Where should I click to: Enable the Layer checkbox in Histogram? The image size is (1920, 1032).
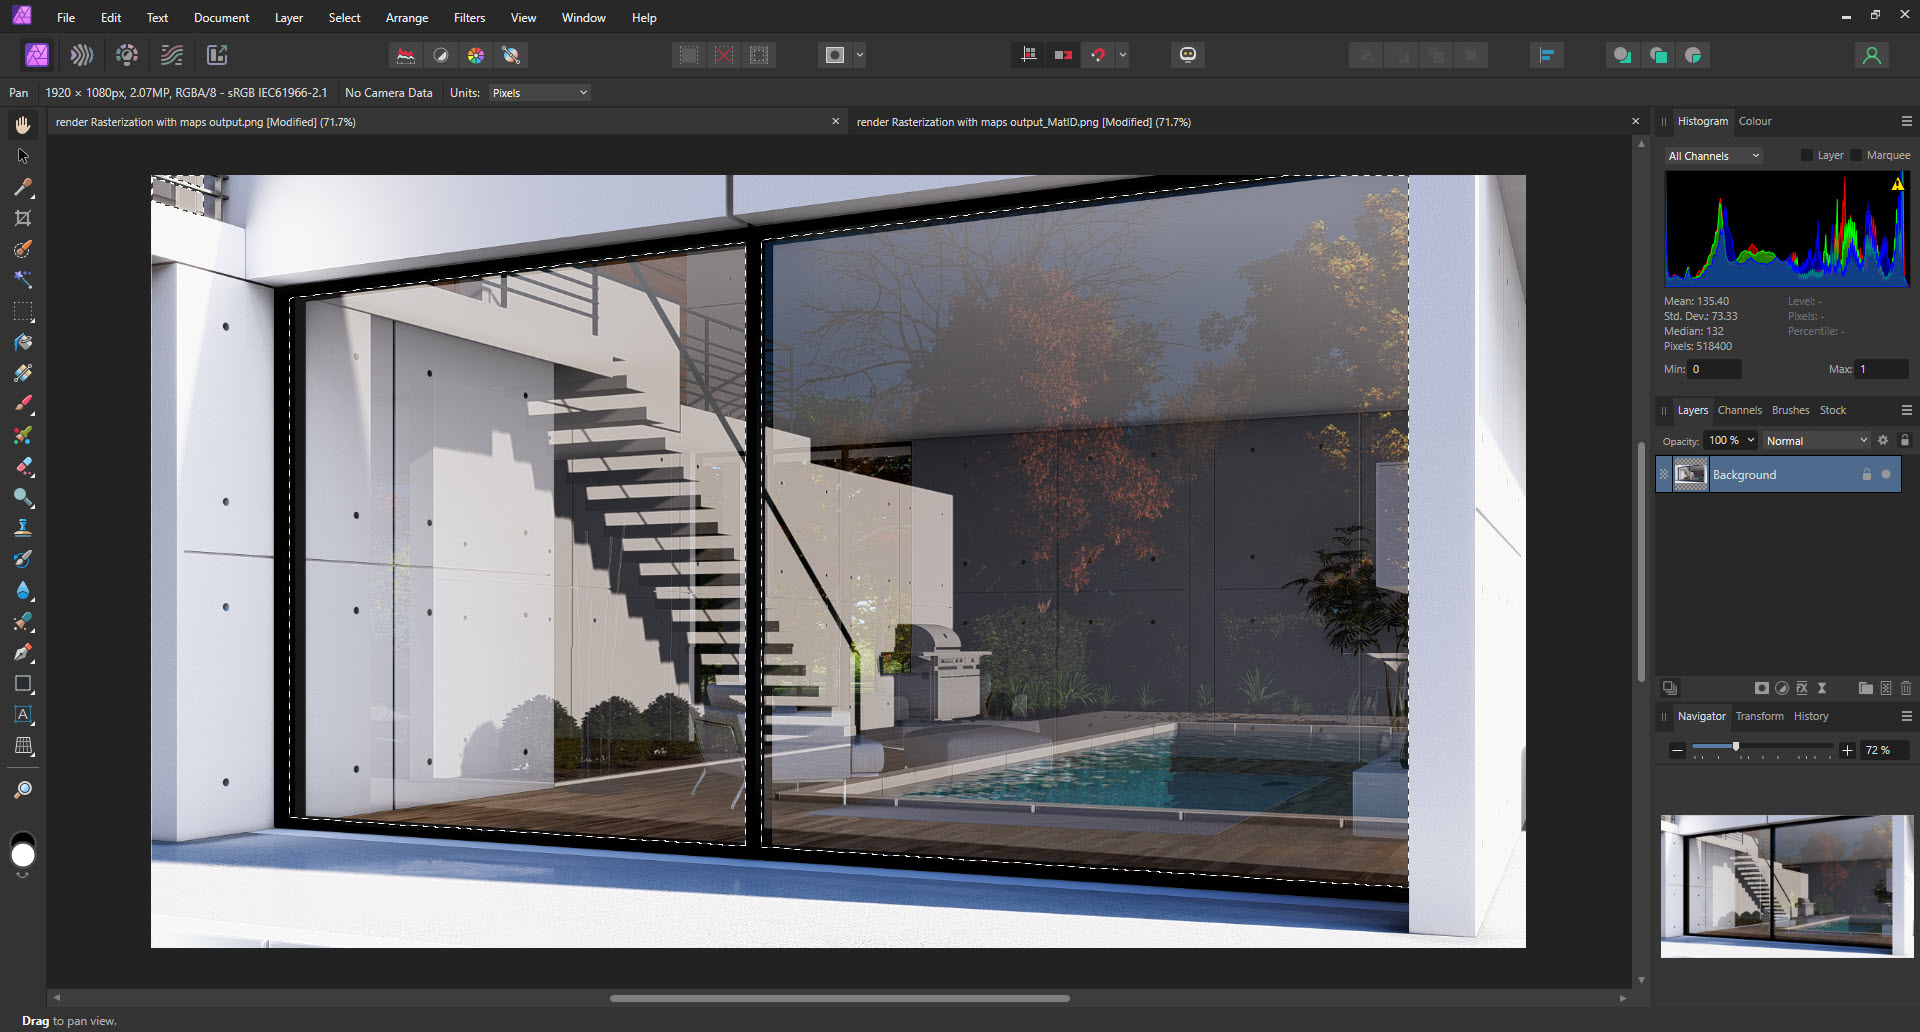[1806, 155]
